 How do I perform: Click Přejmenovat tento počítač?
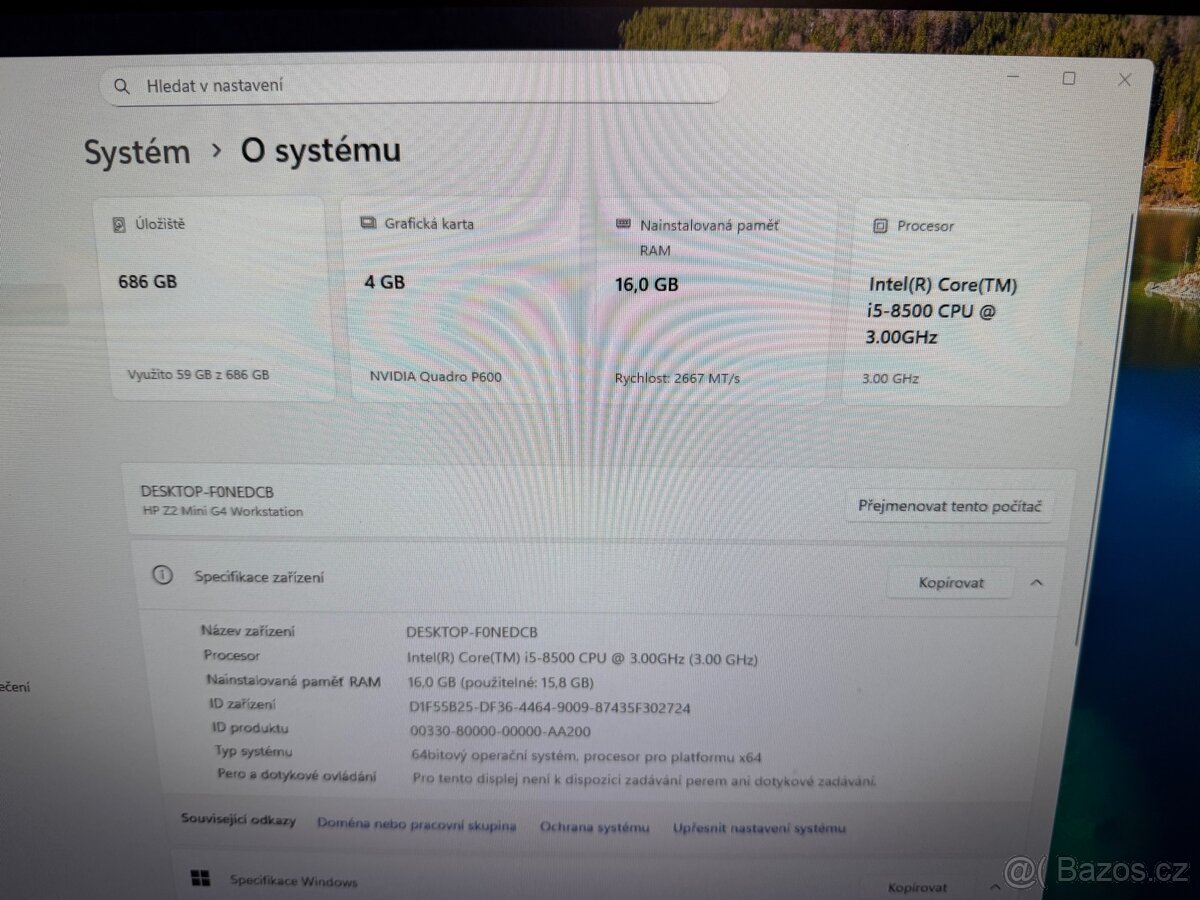949,506
